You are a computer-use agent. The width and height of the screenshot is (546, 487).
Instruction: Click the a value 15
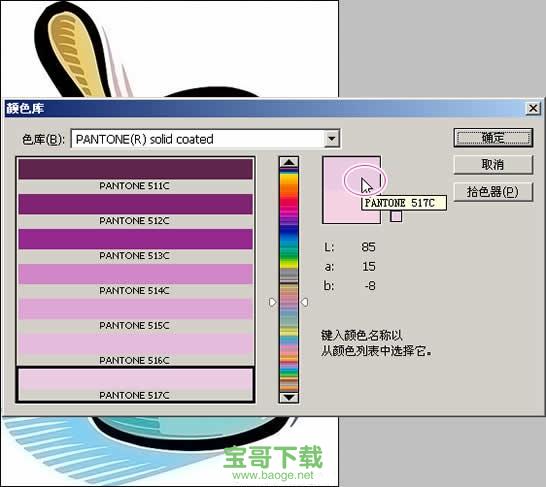pos(369,267)
